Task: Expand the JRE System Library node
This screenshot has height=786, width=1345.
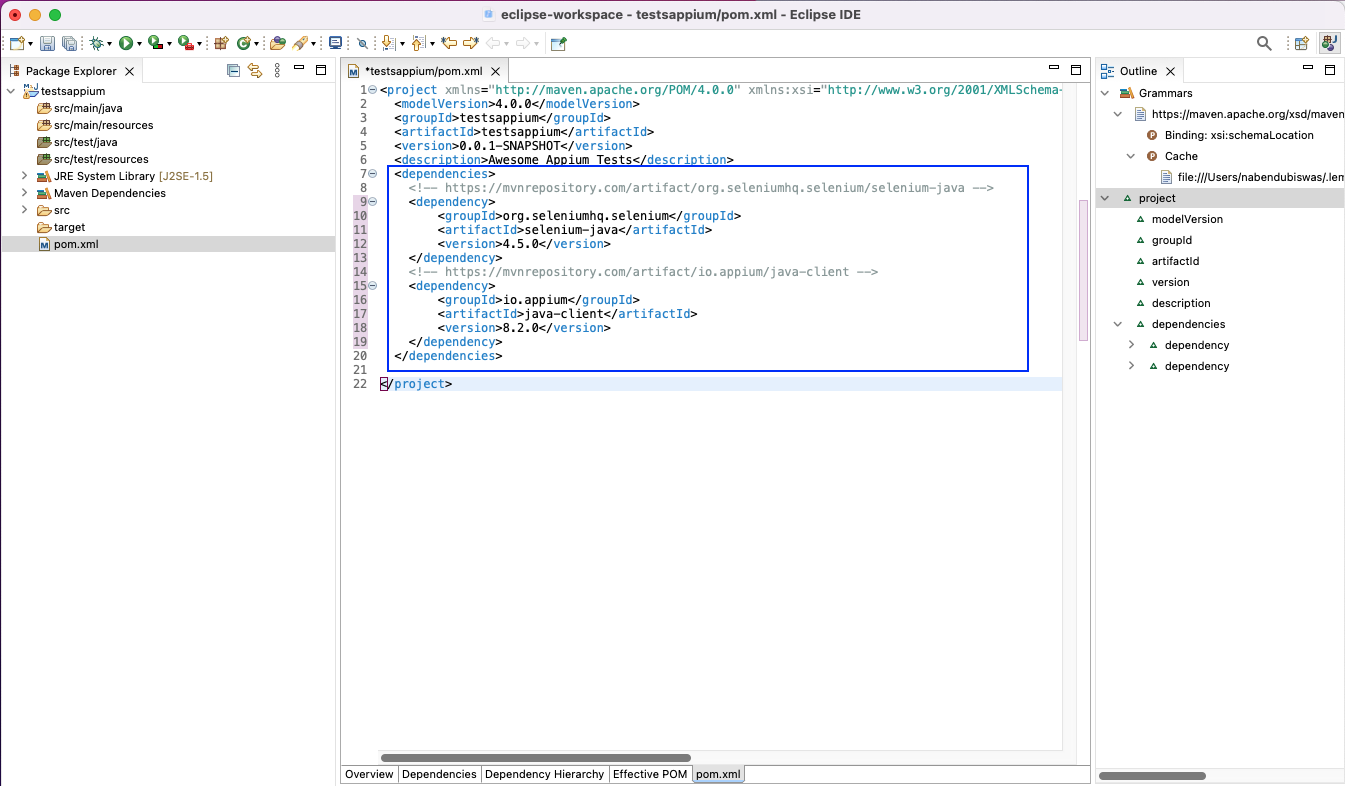Action: [x=23, y=176]
